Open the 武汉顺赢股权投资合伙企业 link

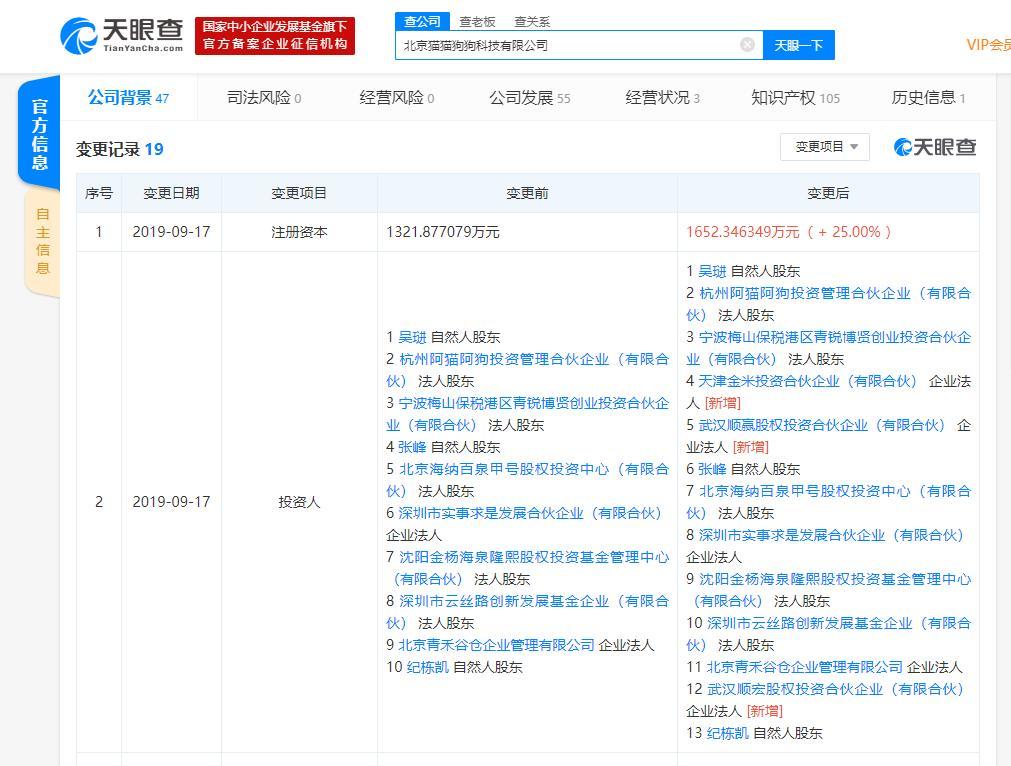[821, 425]
